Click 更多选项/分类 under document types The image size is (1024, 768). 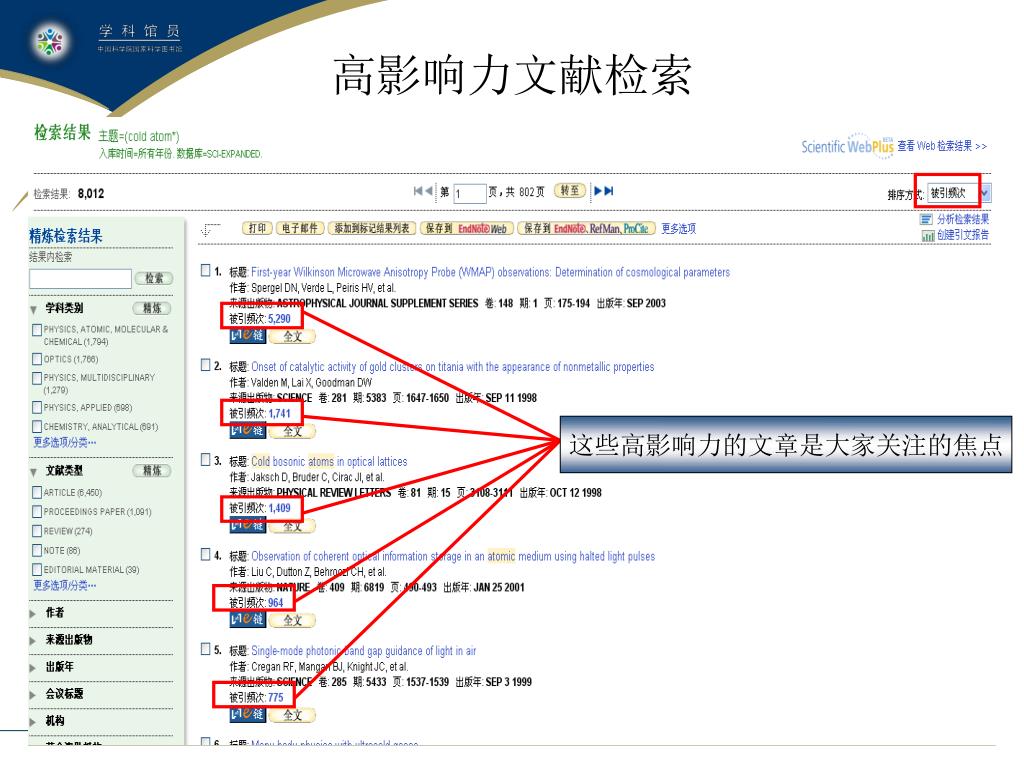coord(65,586)
